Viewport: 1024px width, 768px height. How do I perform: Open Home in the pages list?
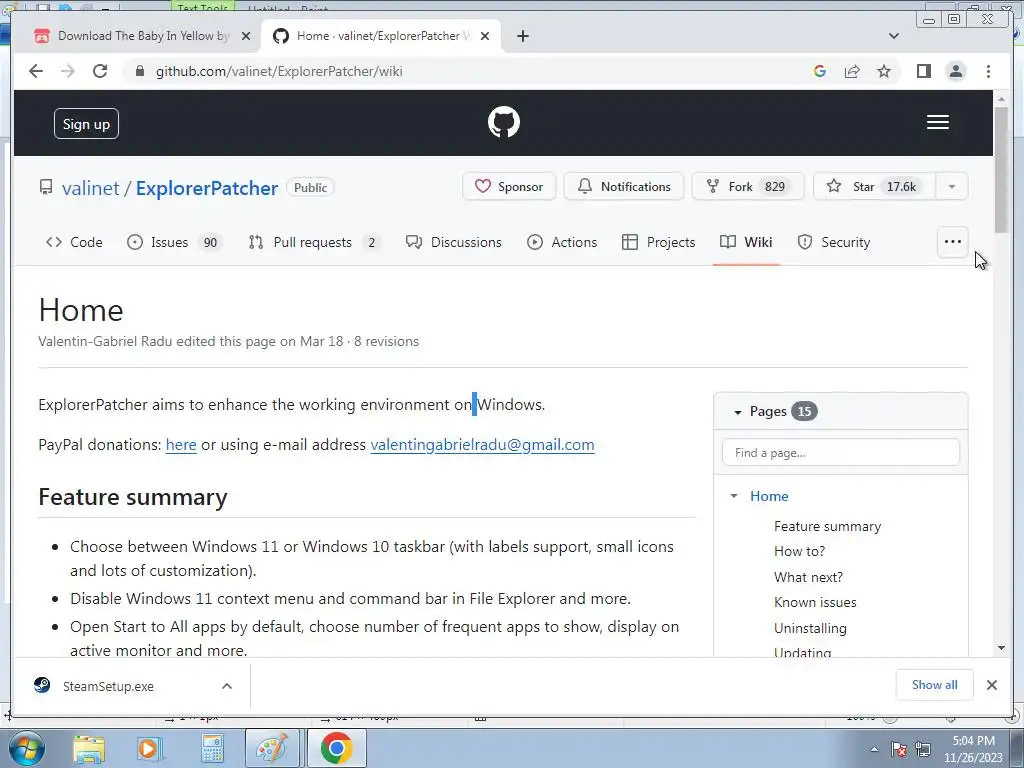pos(769,496)
